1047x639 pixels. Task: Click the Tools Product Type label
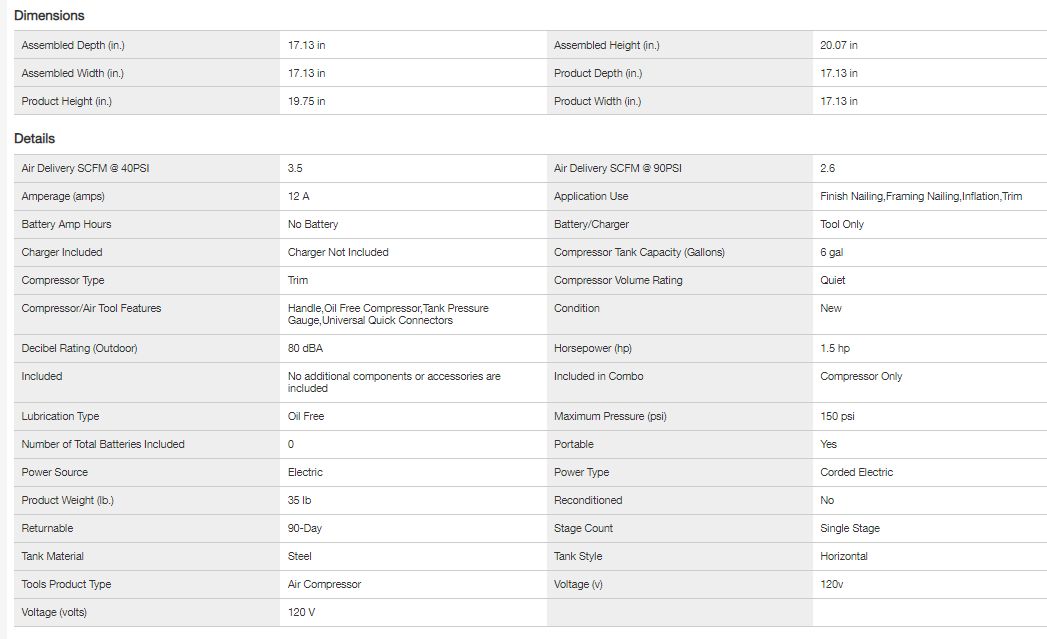coord(66,584)
